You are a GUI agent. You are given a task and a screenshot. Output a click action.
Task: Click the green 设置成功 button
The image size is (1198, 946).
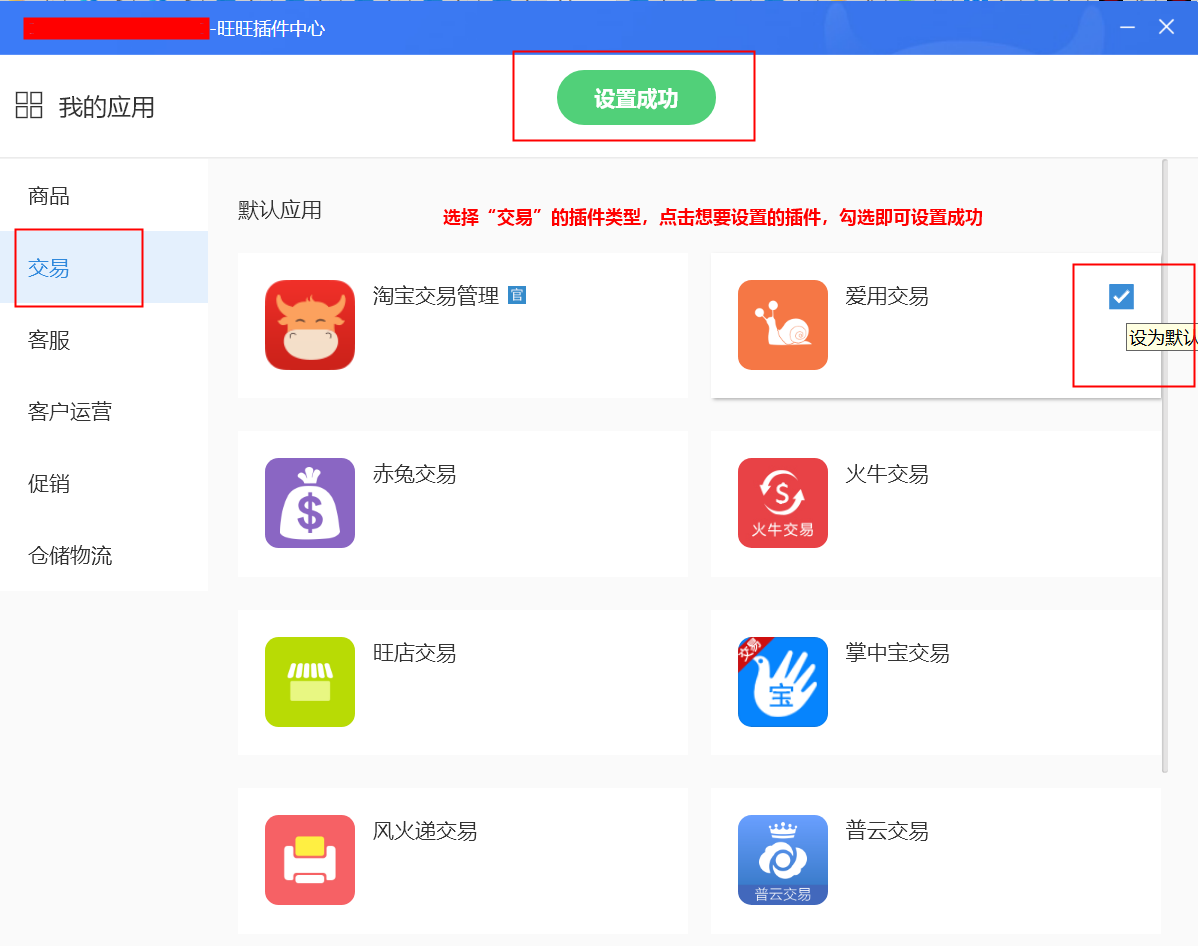tap(636, 98)
